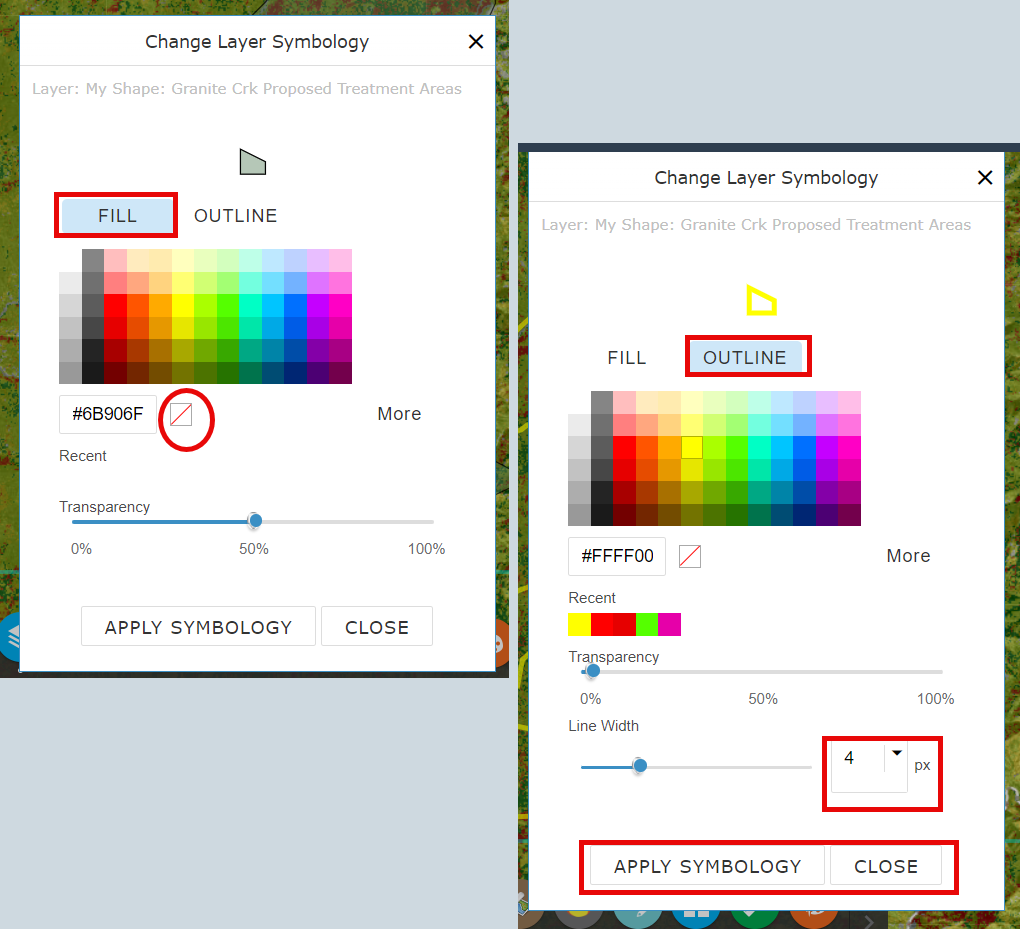
Task: Switch to the FILL tab in right dialog
Action: [x=626, y=357]
